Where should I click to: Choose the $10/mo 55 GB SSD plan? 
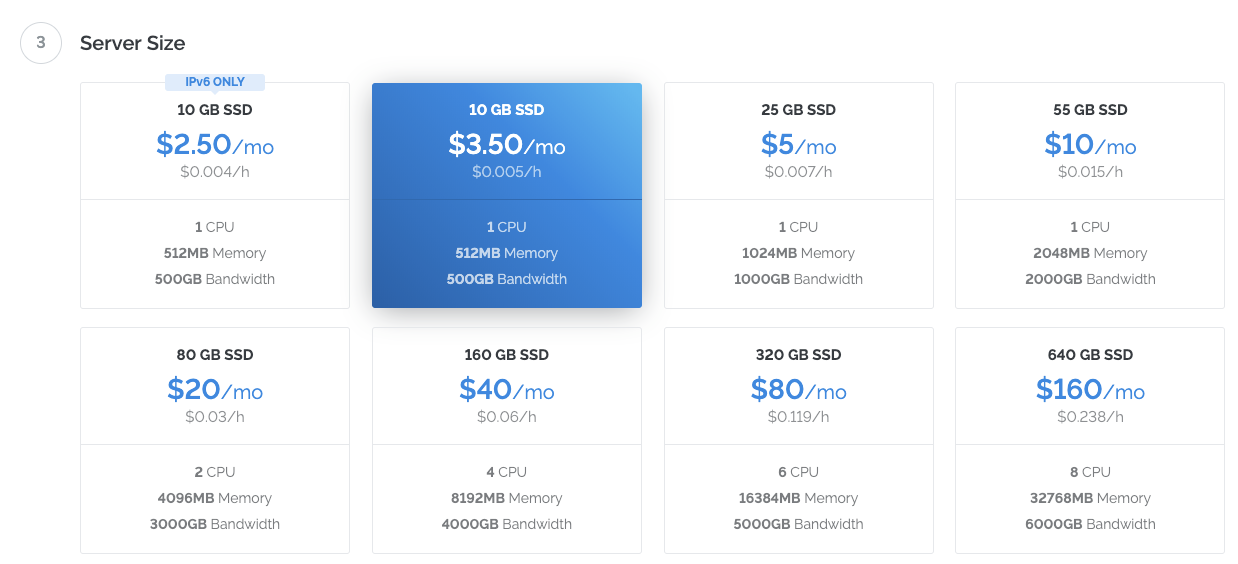[1090, 195]
